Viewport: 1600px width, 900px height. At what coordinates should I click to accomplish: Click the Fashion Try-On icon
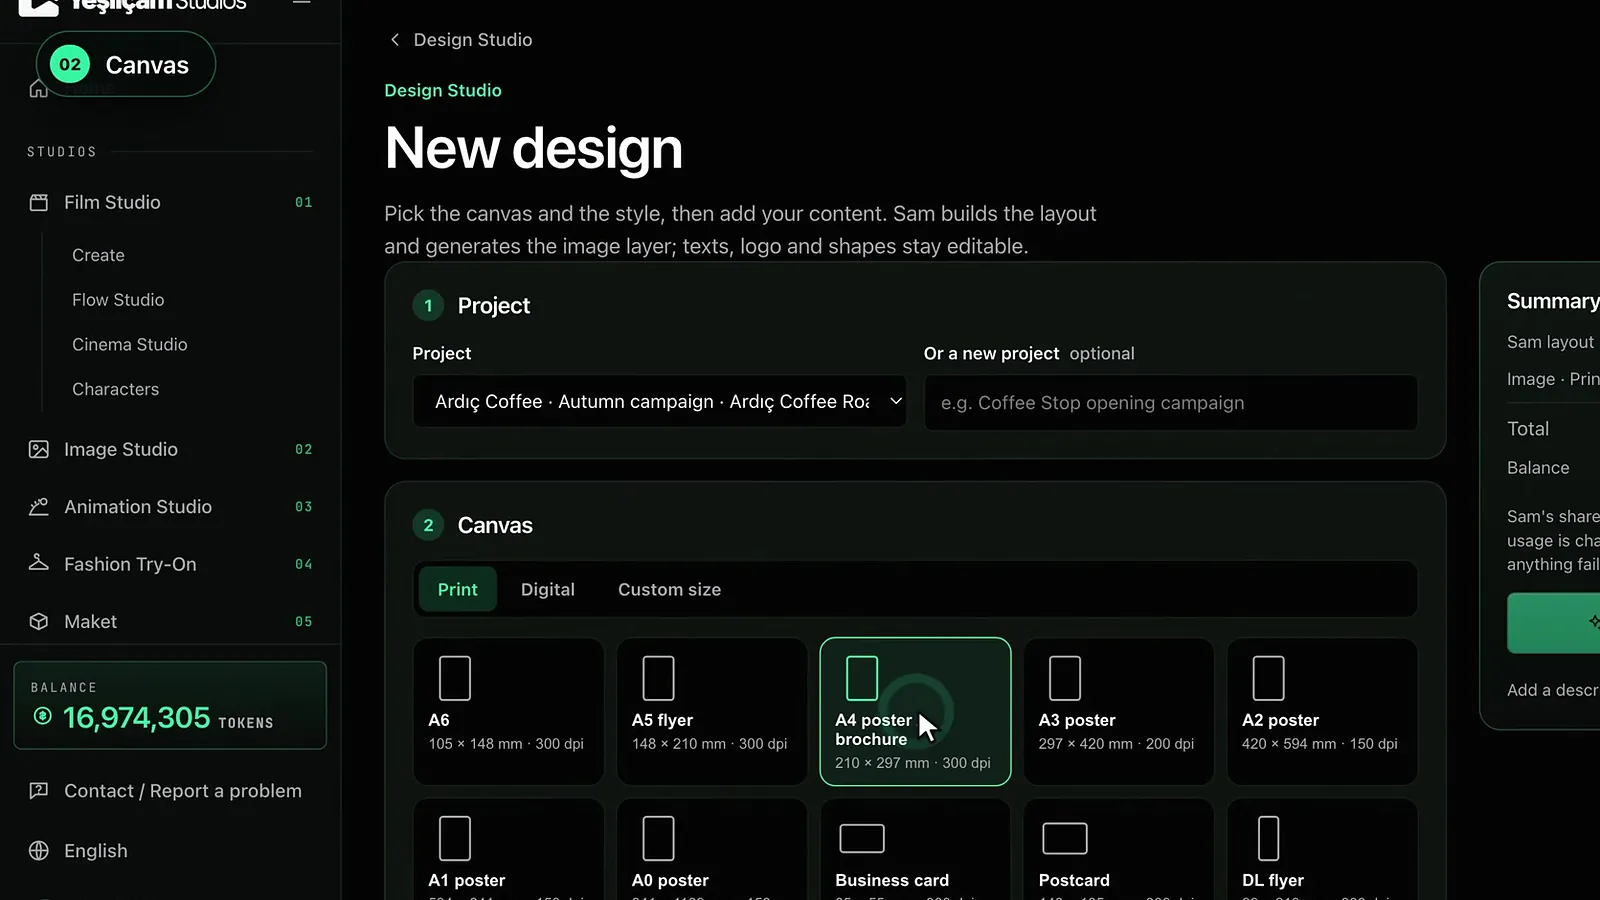(x=39, y=563)
